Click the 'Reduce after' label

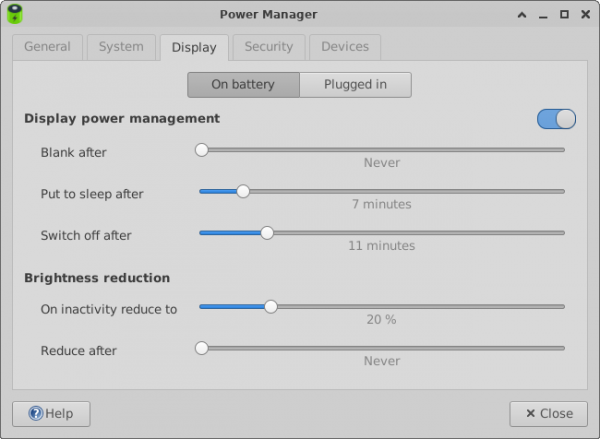pos(79,351)
